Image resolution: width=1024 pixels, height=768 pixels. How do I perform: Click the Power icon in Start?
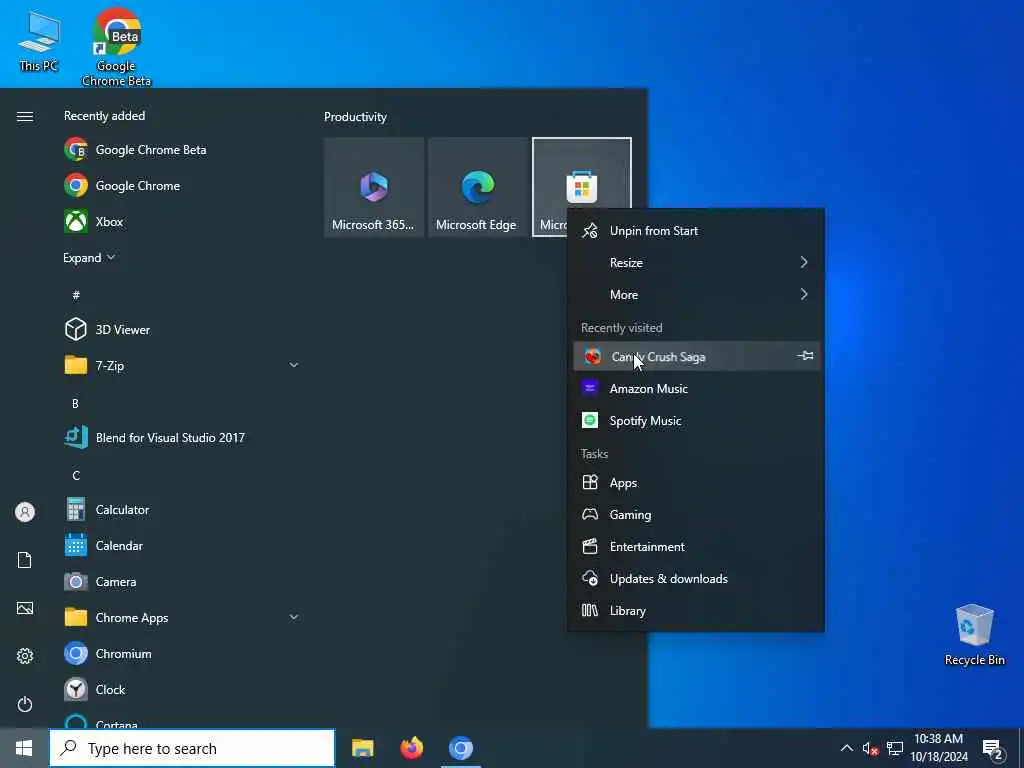[x=25, y=705]
